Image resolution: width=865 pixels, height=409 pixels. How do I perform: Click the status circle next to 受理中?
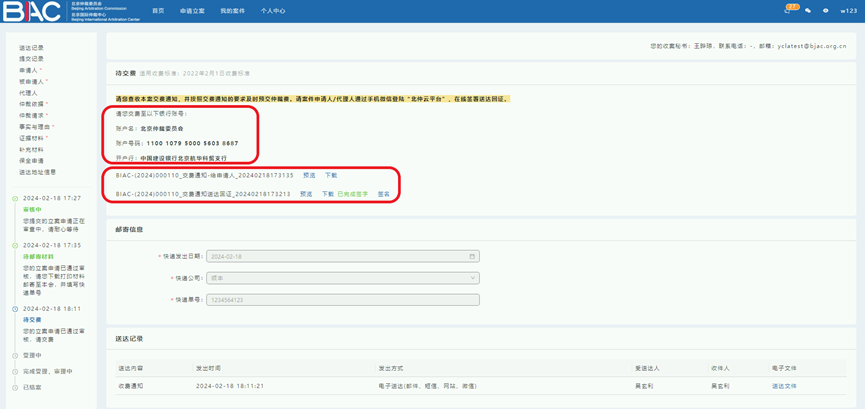[x=15, y=355]
